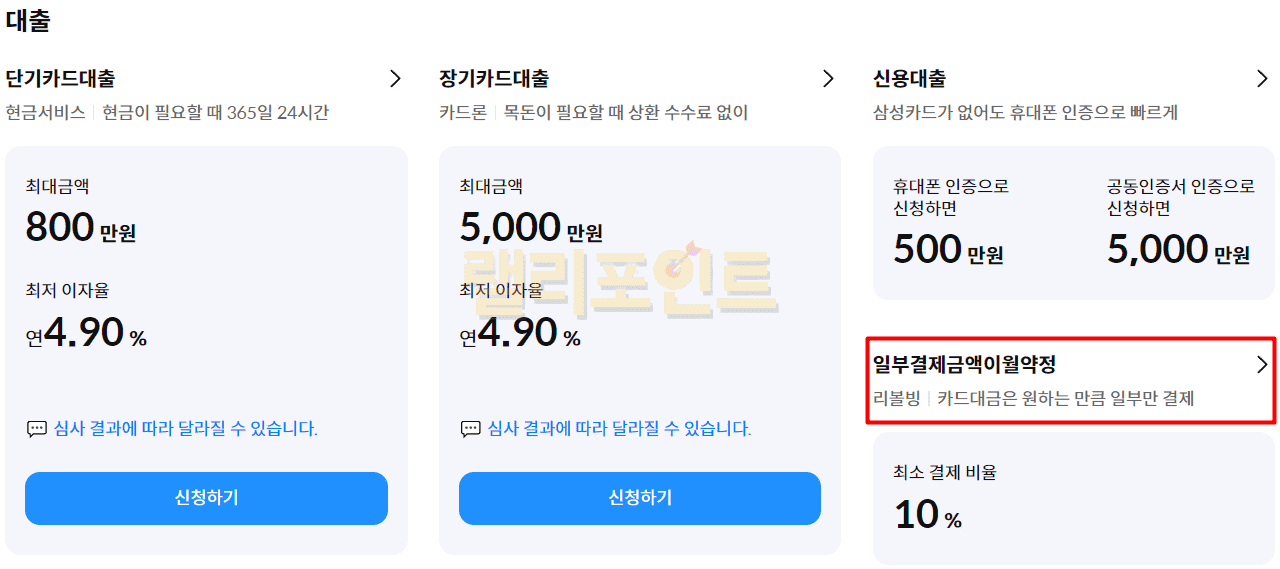Click the 최소 결제 비율 10% card
The width and height of the screenshot is (1280, 569).
click(1073, 498)
